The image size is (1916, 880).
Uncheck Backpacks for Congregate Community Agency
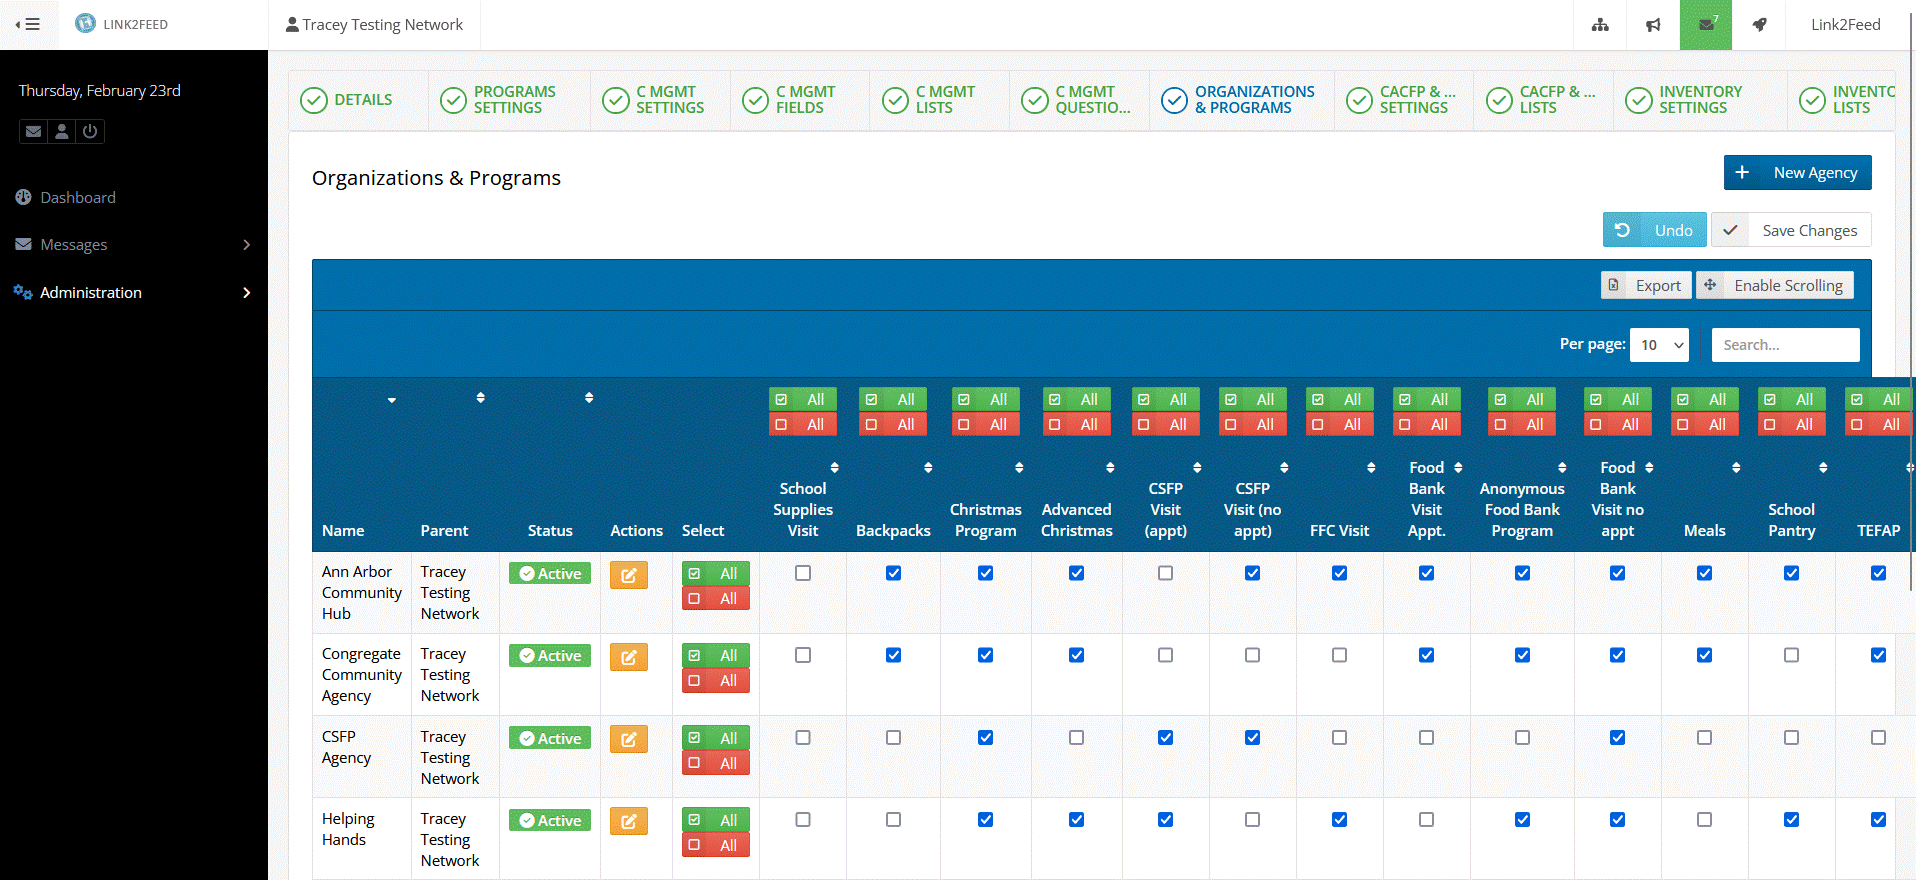tap(893, 655)
